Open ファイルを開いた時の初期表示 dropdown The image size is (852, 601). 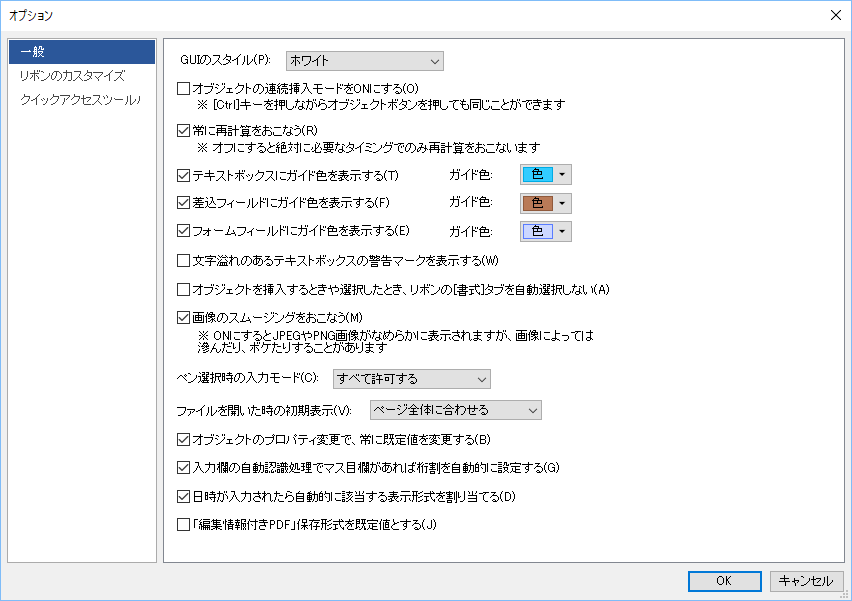point(455,410)
